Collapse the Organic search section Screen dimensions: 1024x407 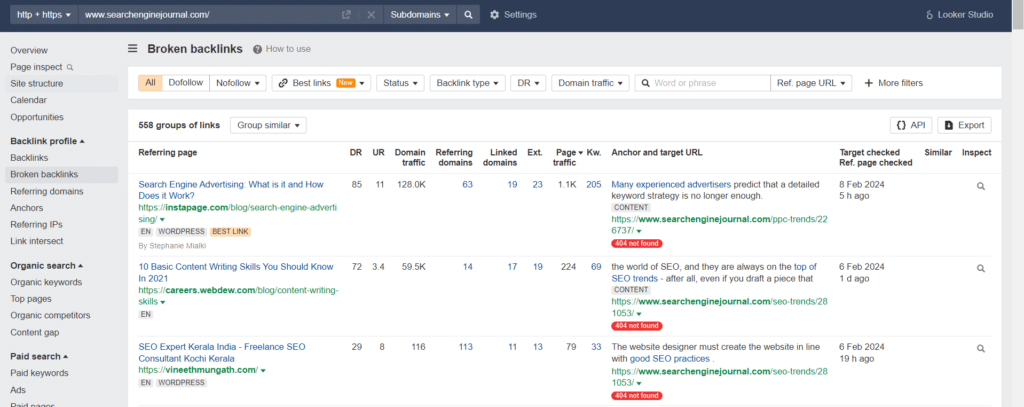click(x=47, y=265)
